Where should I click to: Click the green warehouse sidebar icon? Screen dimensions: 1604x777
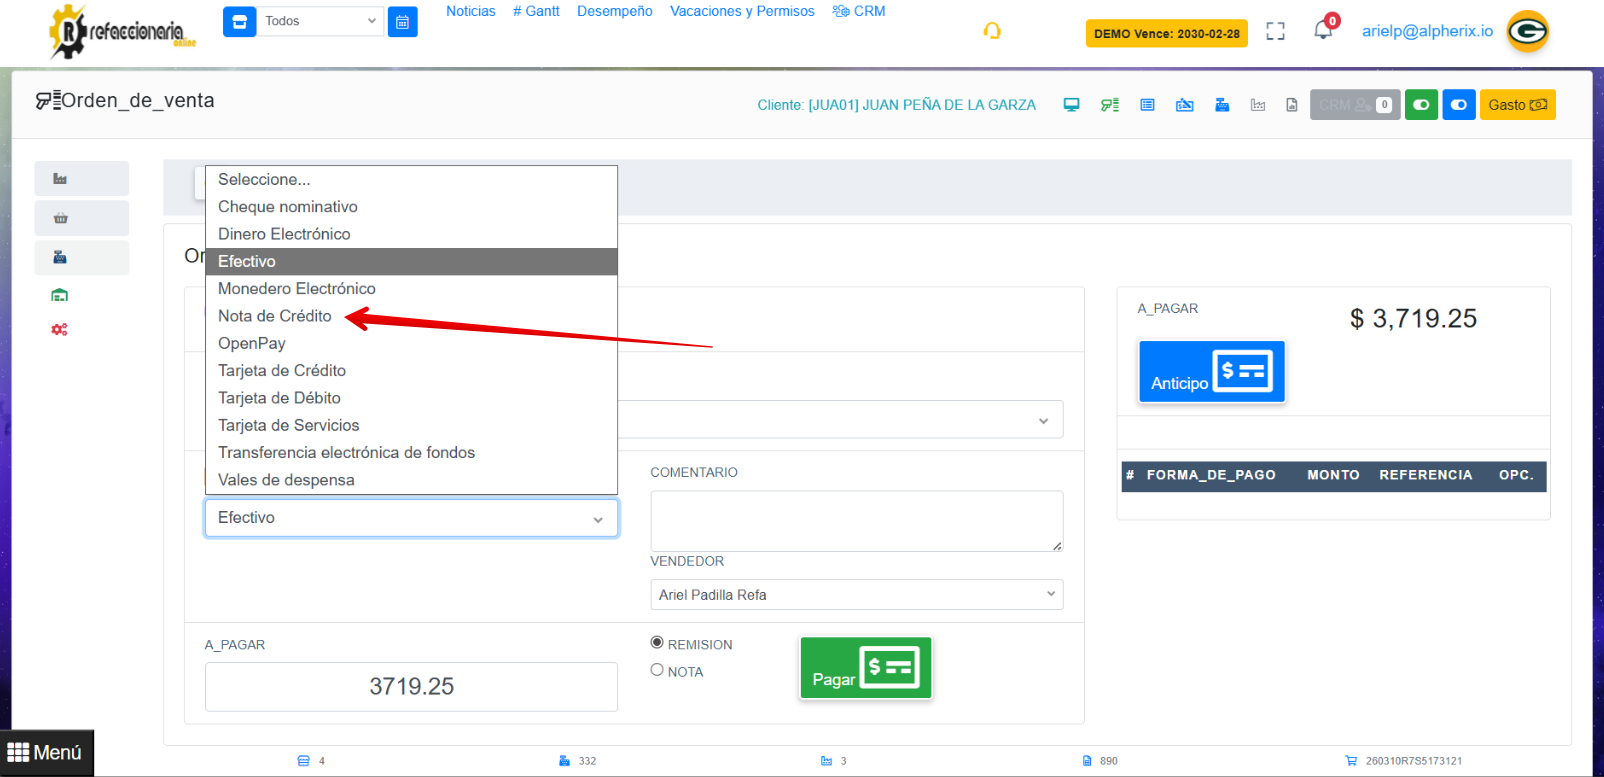(x=59, y=295)
